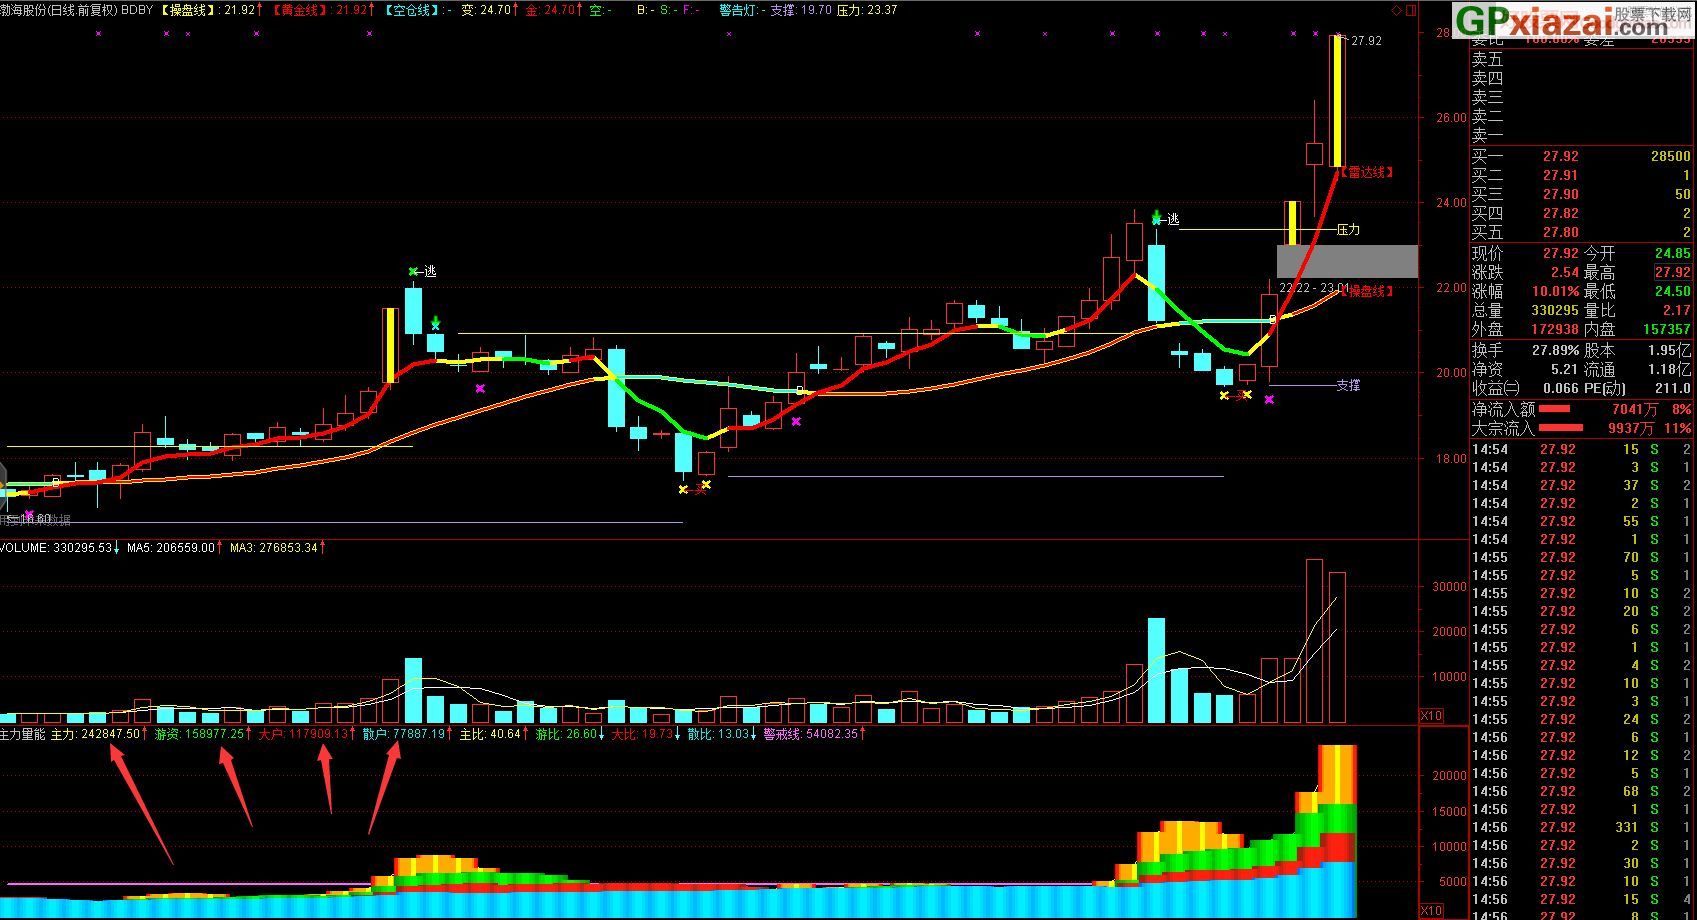Click the diamond icon at chart top-right

pos(1397,10)
